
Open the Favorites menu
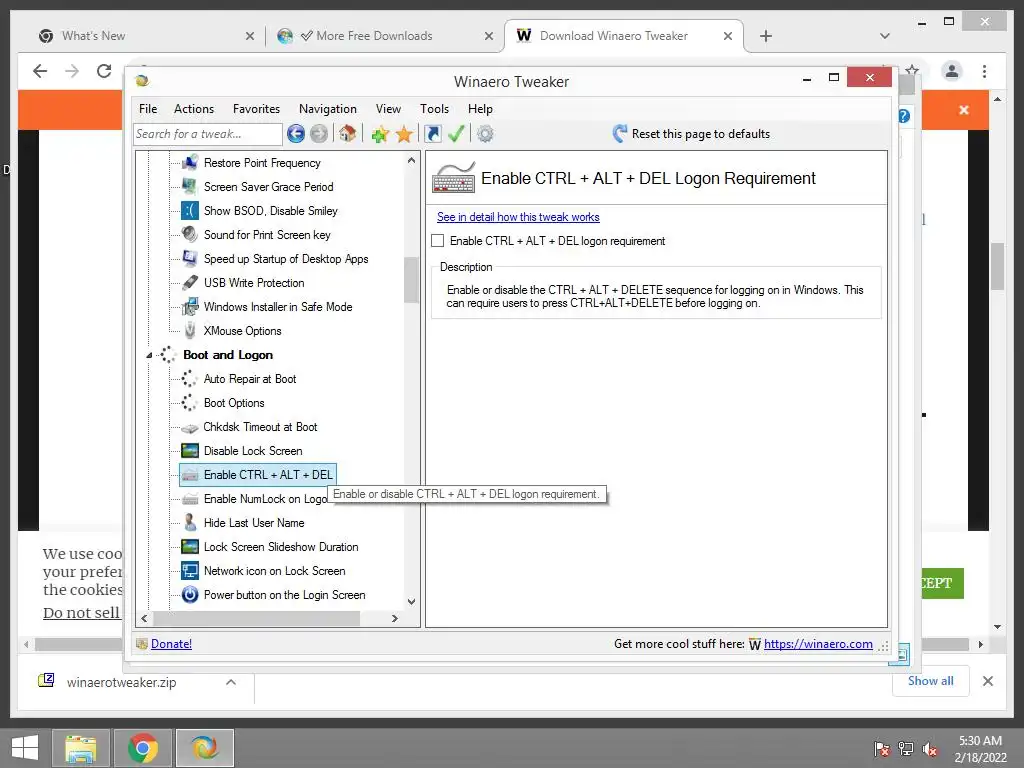click(256, 109)
